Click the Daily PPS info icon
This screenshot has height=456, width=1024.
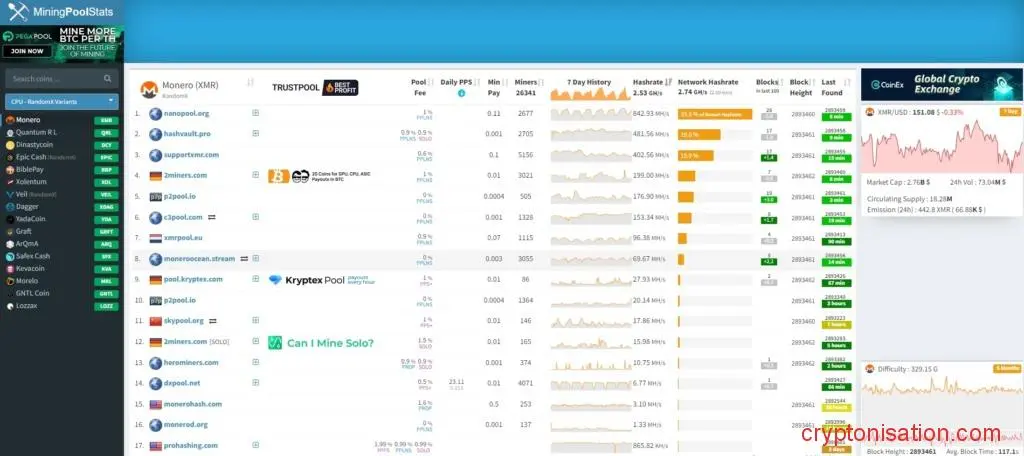[x=461, y=93]
